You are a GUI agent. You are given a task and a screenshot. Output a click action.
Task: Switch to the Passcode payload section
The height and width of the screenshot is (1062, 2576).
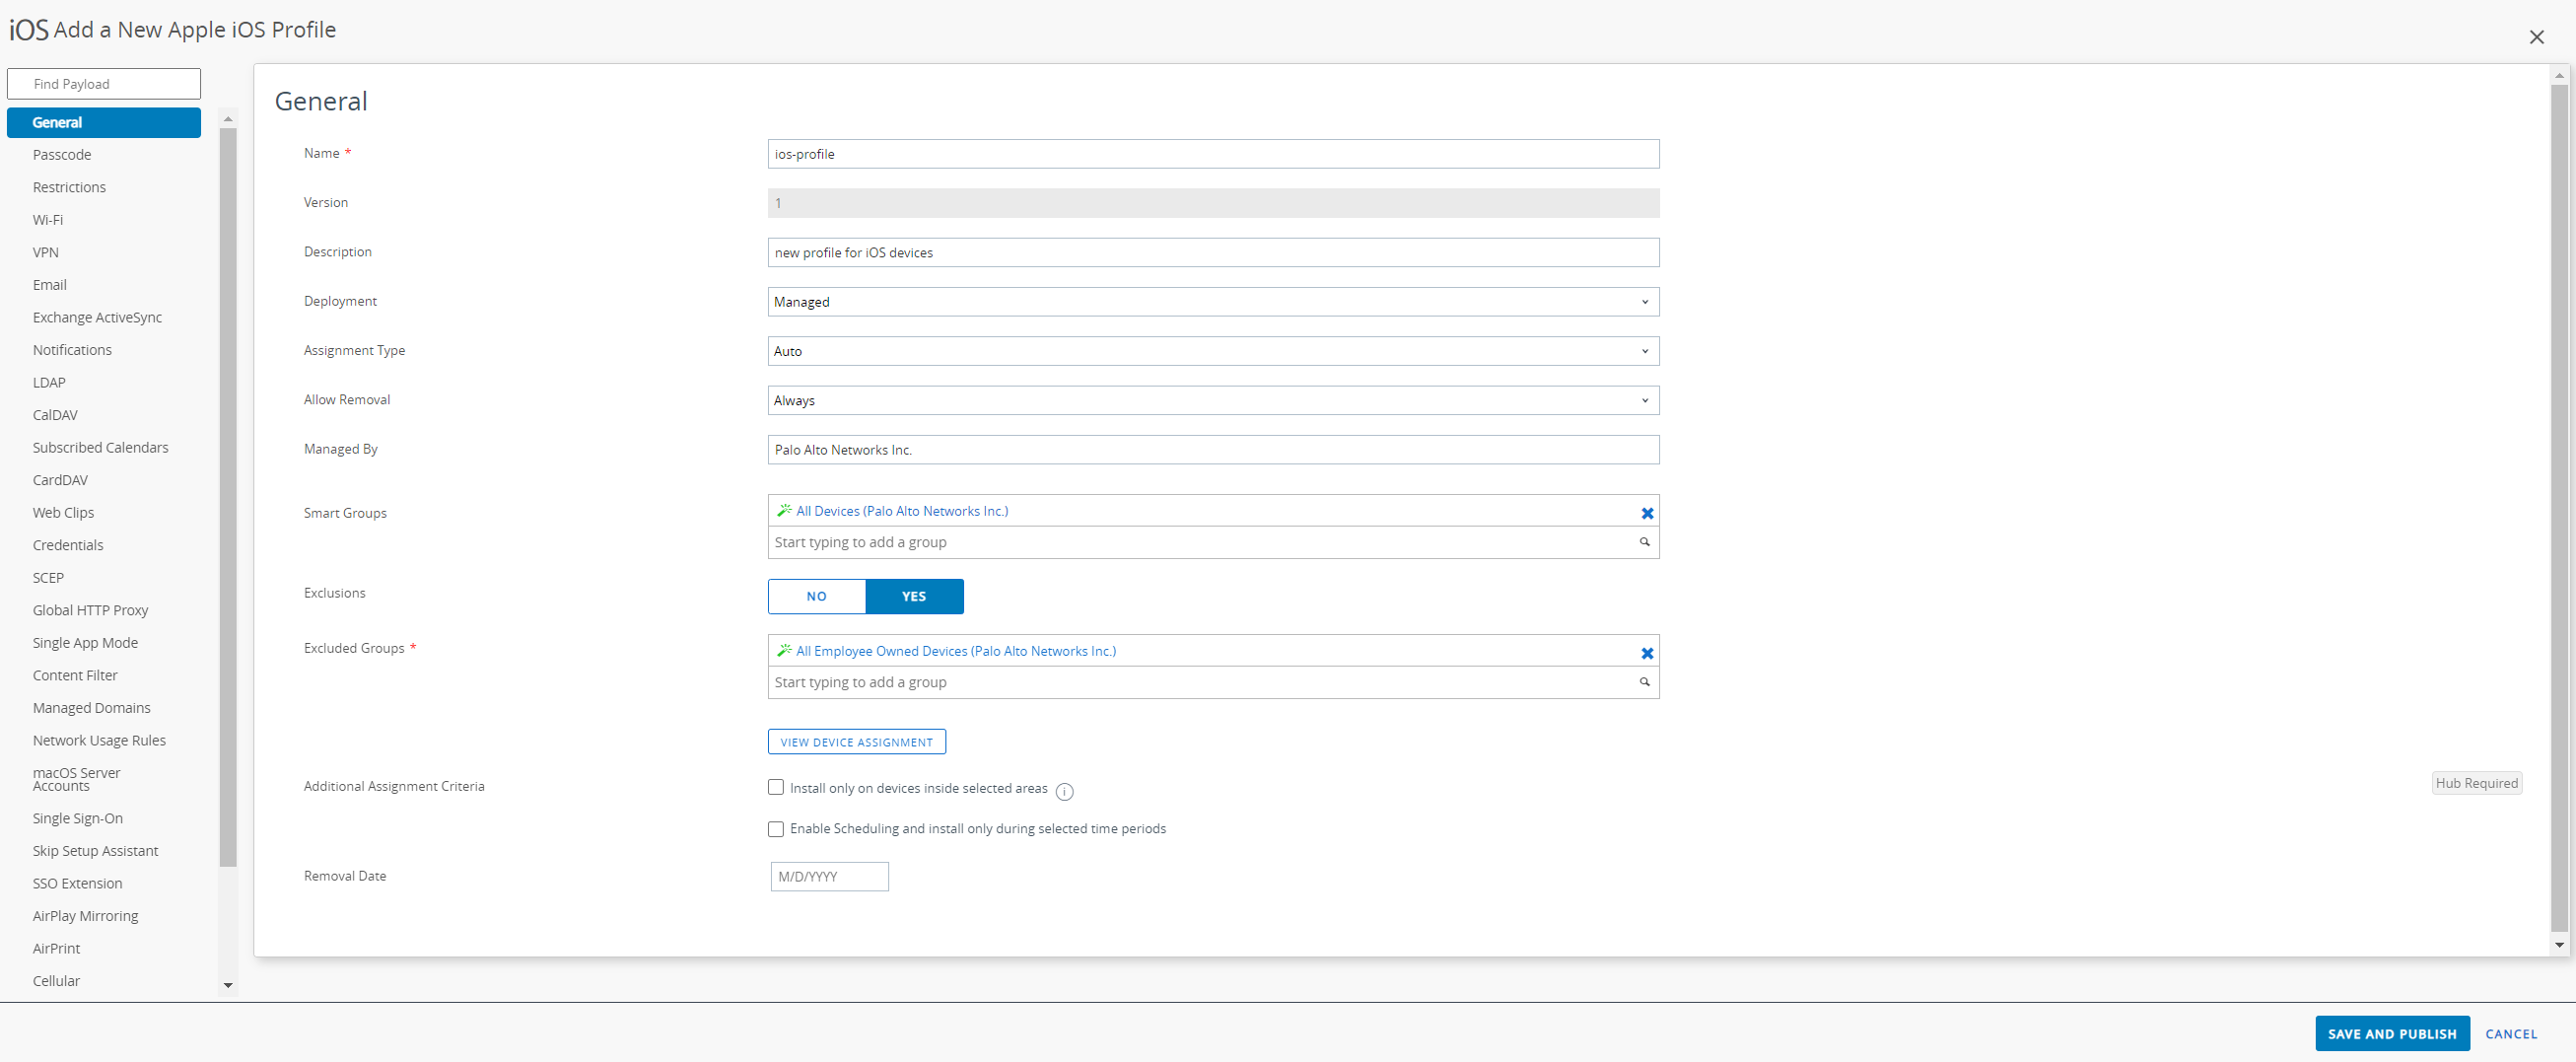[x=62, y=154]
